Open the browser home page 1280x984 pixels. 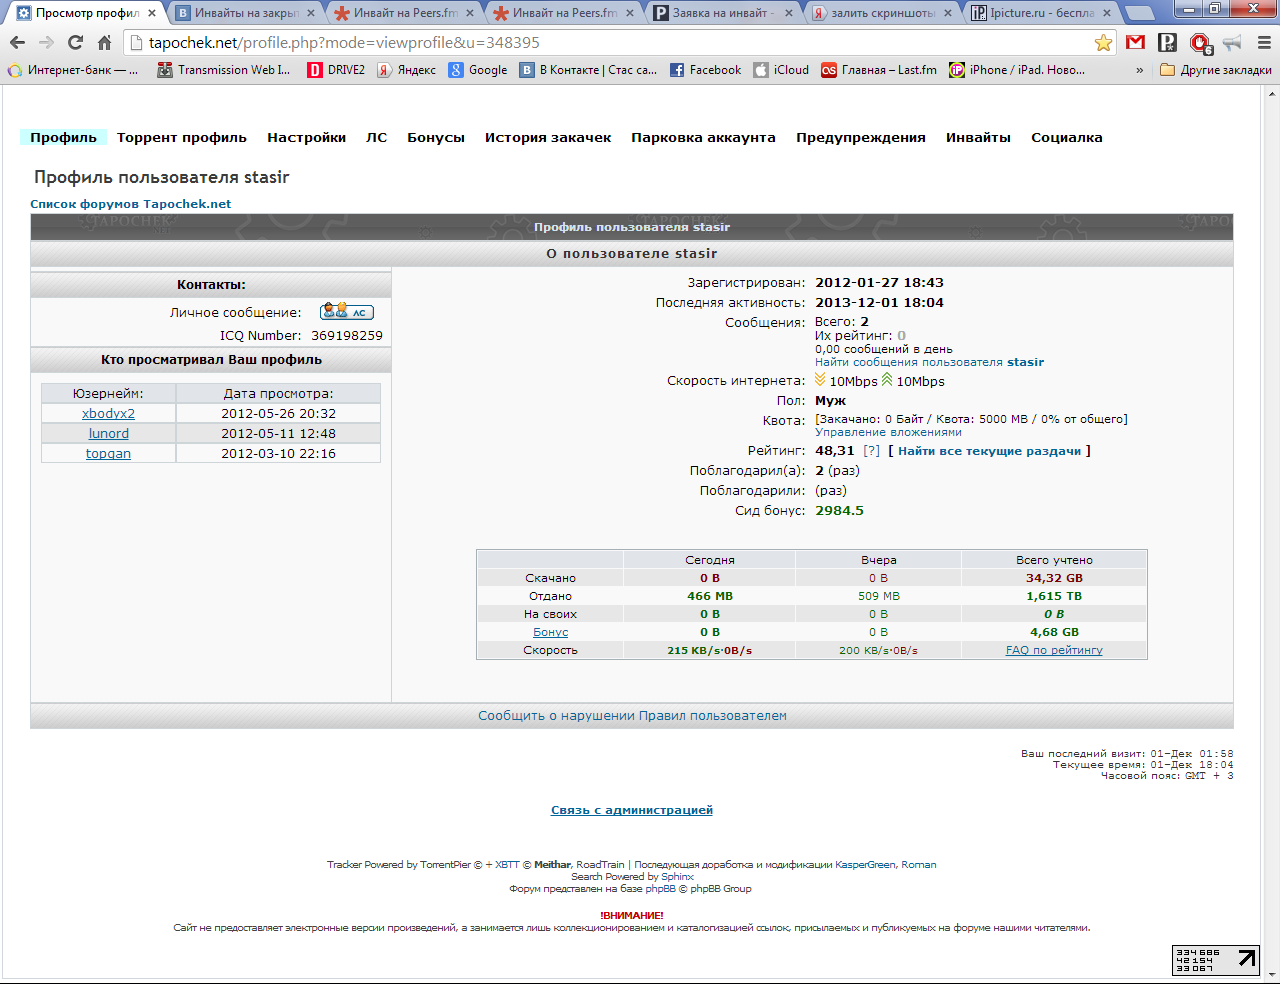(x=104, y=43)
